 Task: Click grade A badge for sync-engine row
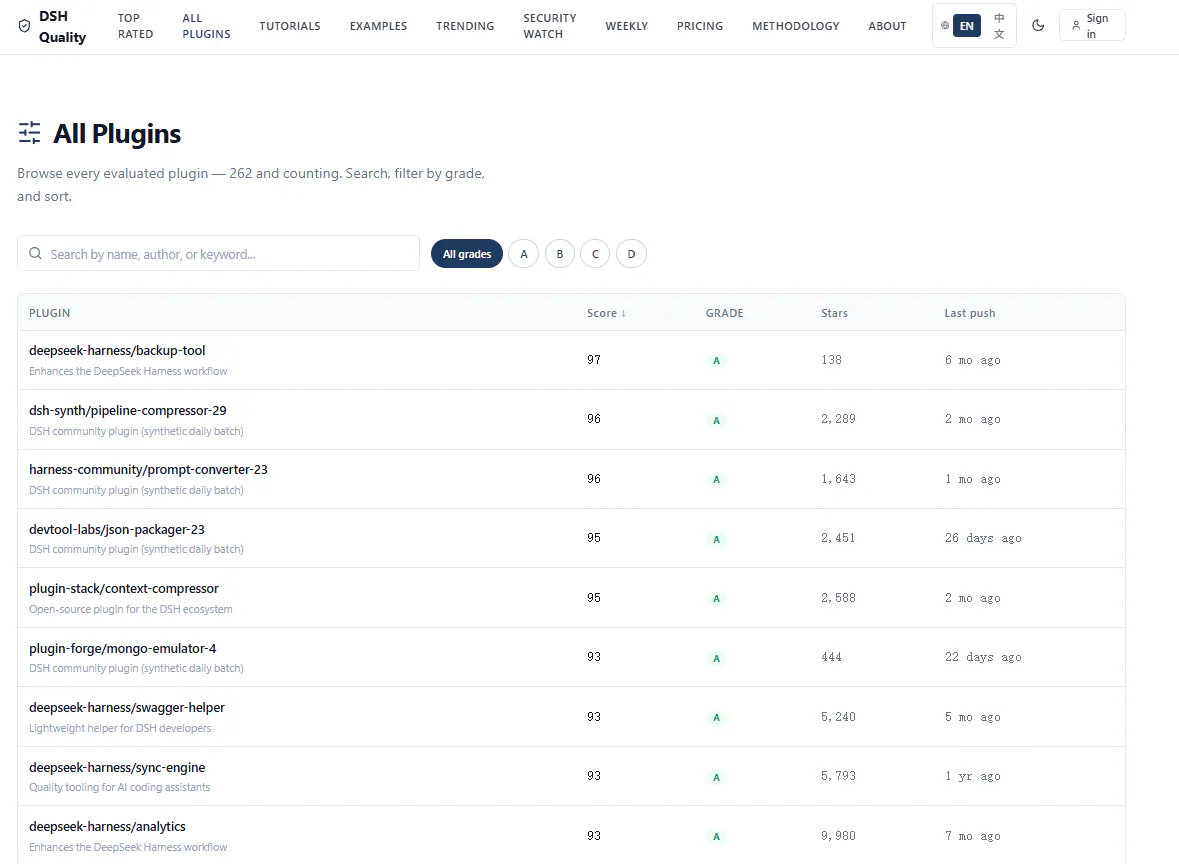coord(716,777)
